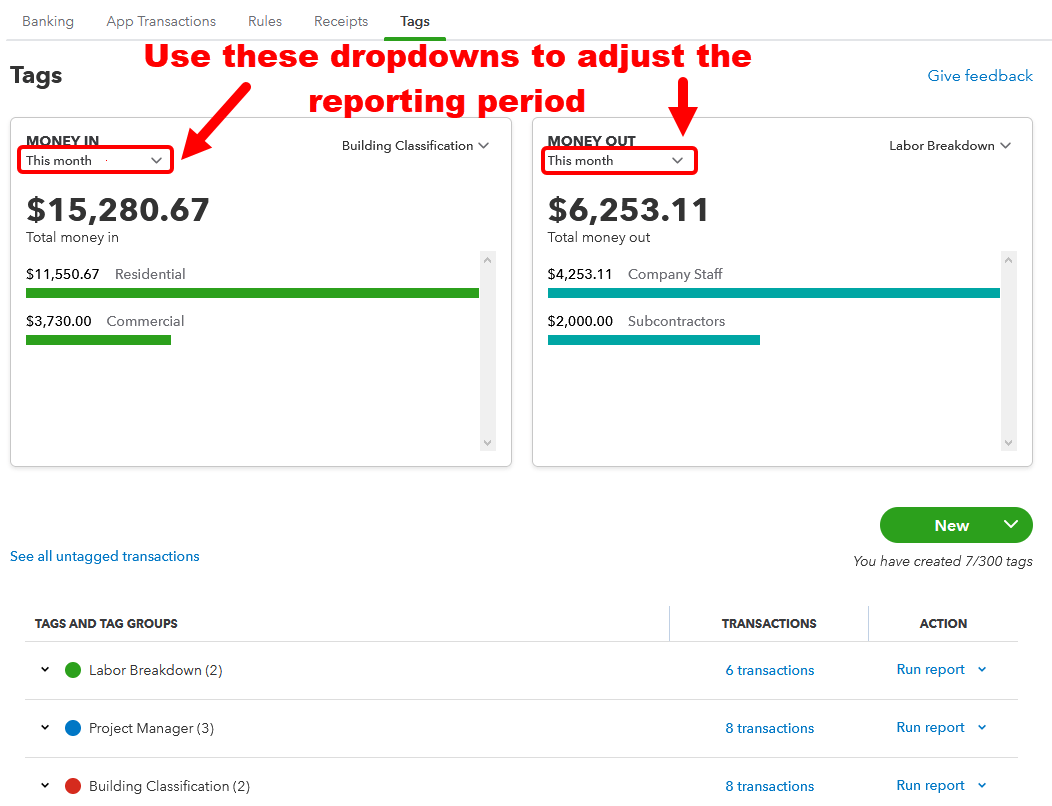Screen dimensions: 1052x806
Task: Click green color dot of Labor Breakdown
Action: 72,670
